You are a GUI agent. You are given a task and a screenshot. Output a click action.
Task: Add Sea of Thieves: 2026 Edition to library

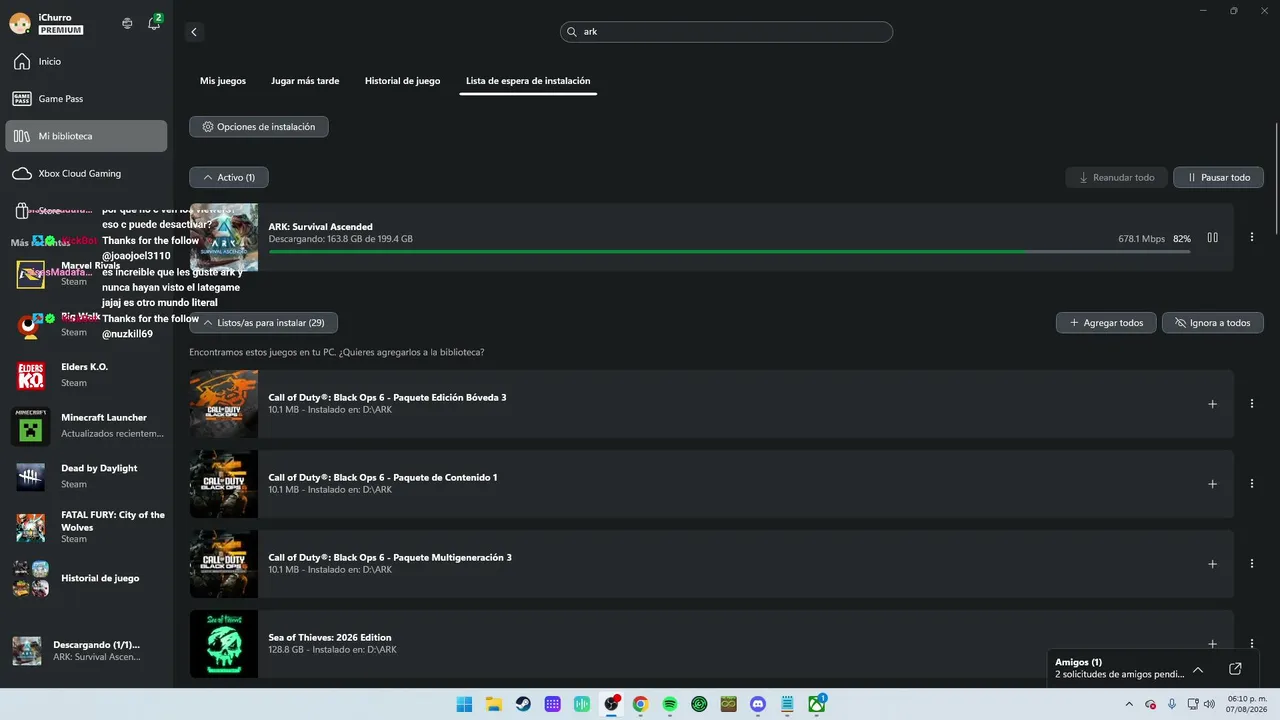(1213, 644)
